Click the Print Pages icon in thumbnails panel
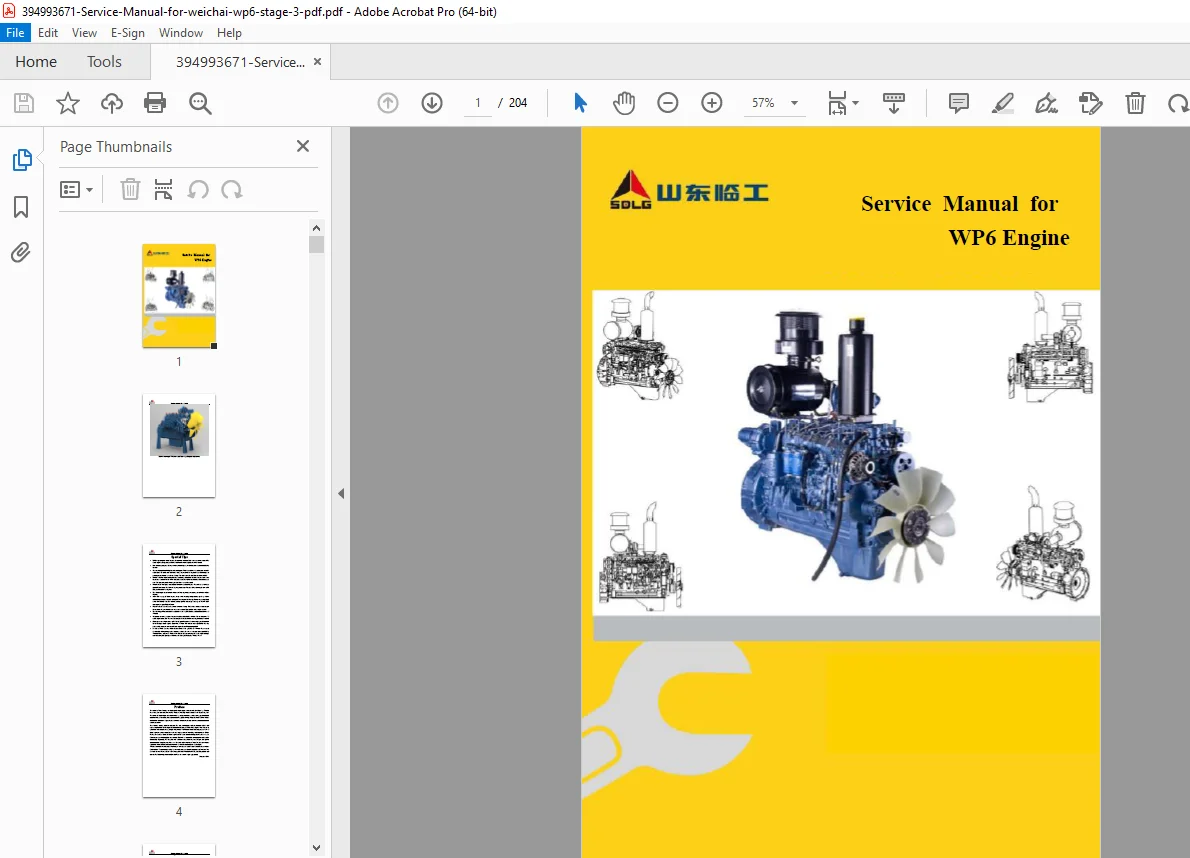1190x858 pixels. [163, 190]
